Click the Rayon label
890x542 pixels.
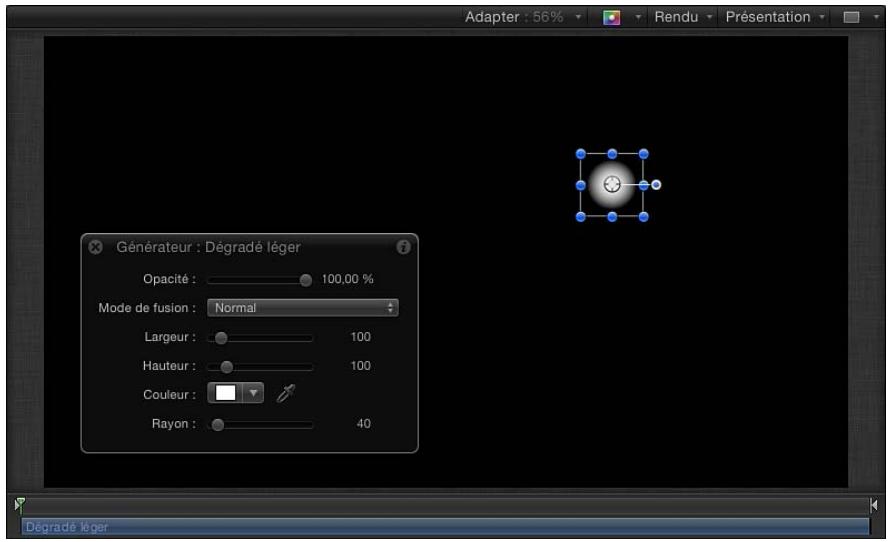[x=174, y=424]
